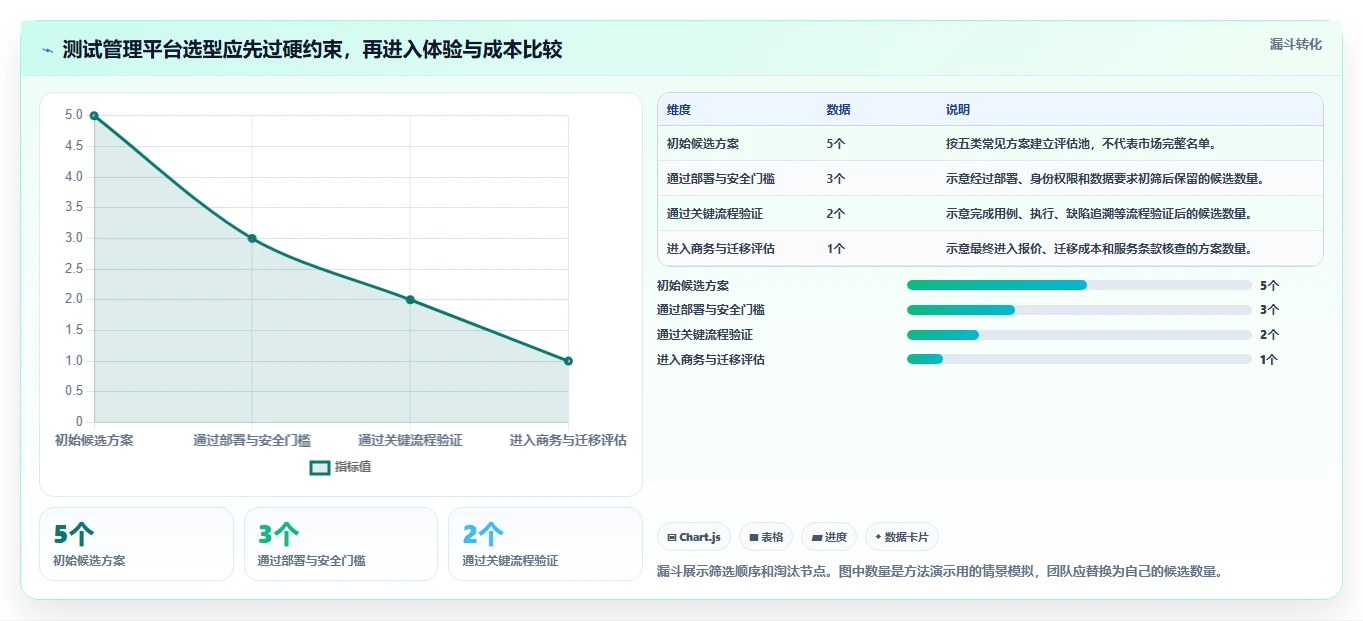Image resolution: width=1363 pixels, height=621 pixels.
Task: Select the 进度 tag chip
Action: tap(829, 537)
